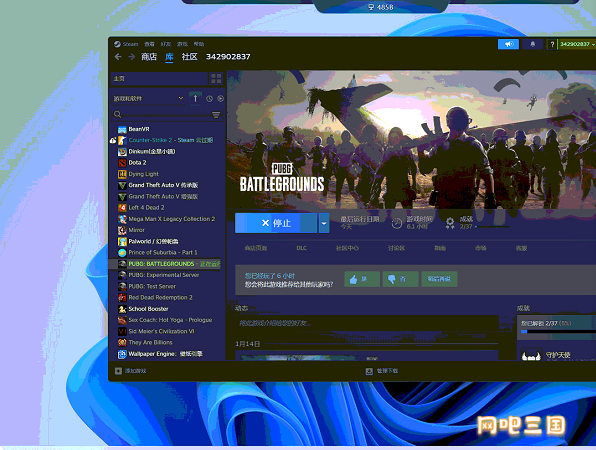596x450 pixels.
Task: Go to the 商店 tab
Action: pos(149,57)
